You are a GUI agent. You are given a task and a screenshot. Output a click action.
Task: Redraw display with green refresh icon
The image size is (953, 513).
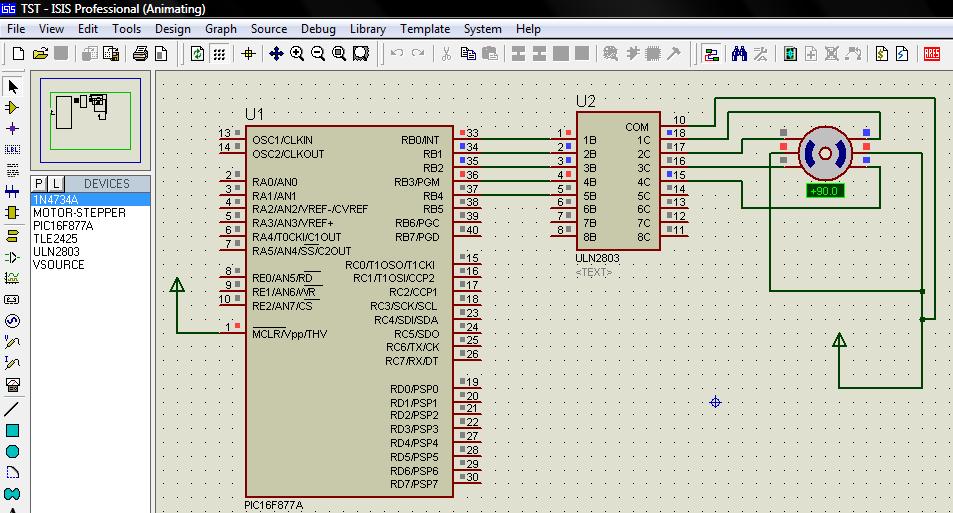click(198, 53)
